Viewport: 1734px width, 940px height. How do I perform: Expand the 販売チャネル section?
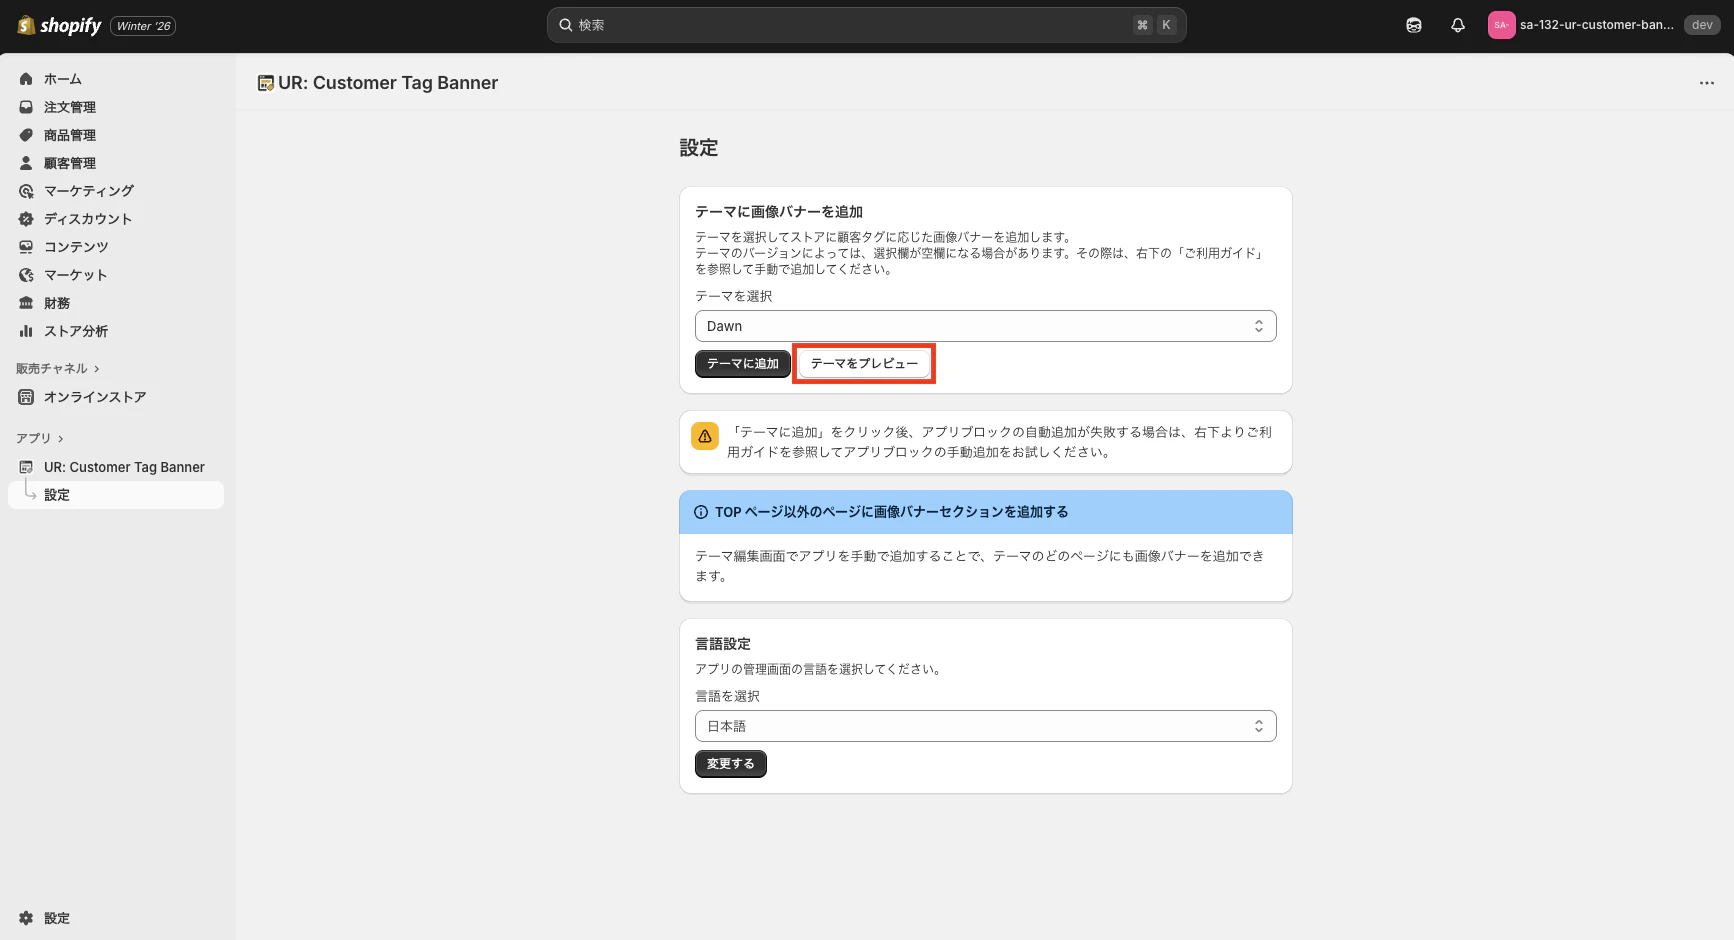58,369
